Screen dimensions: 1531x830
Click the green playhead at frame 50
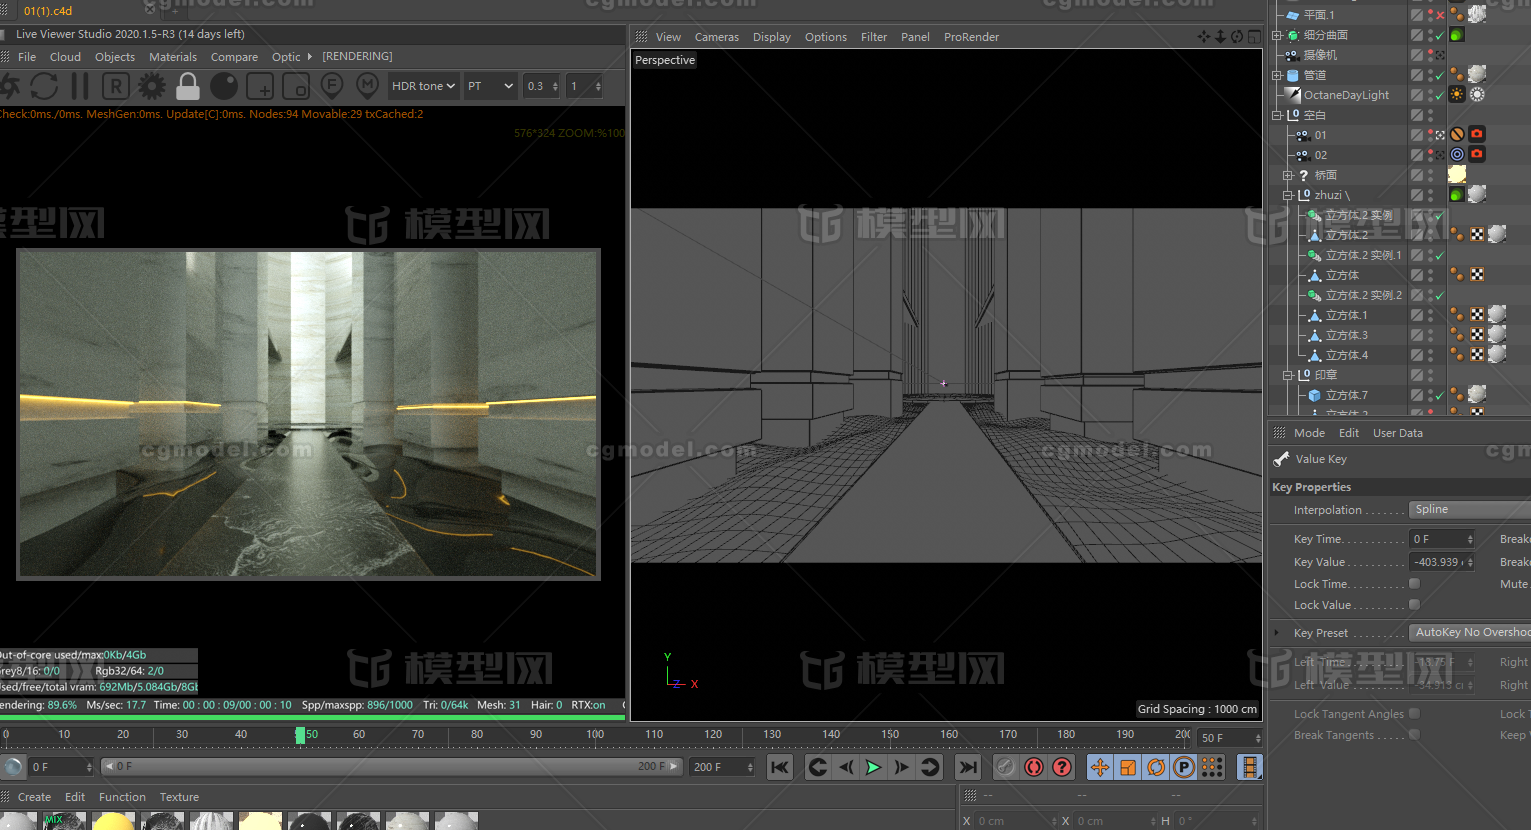tap(300, 735)
